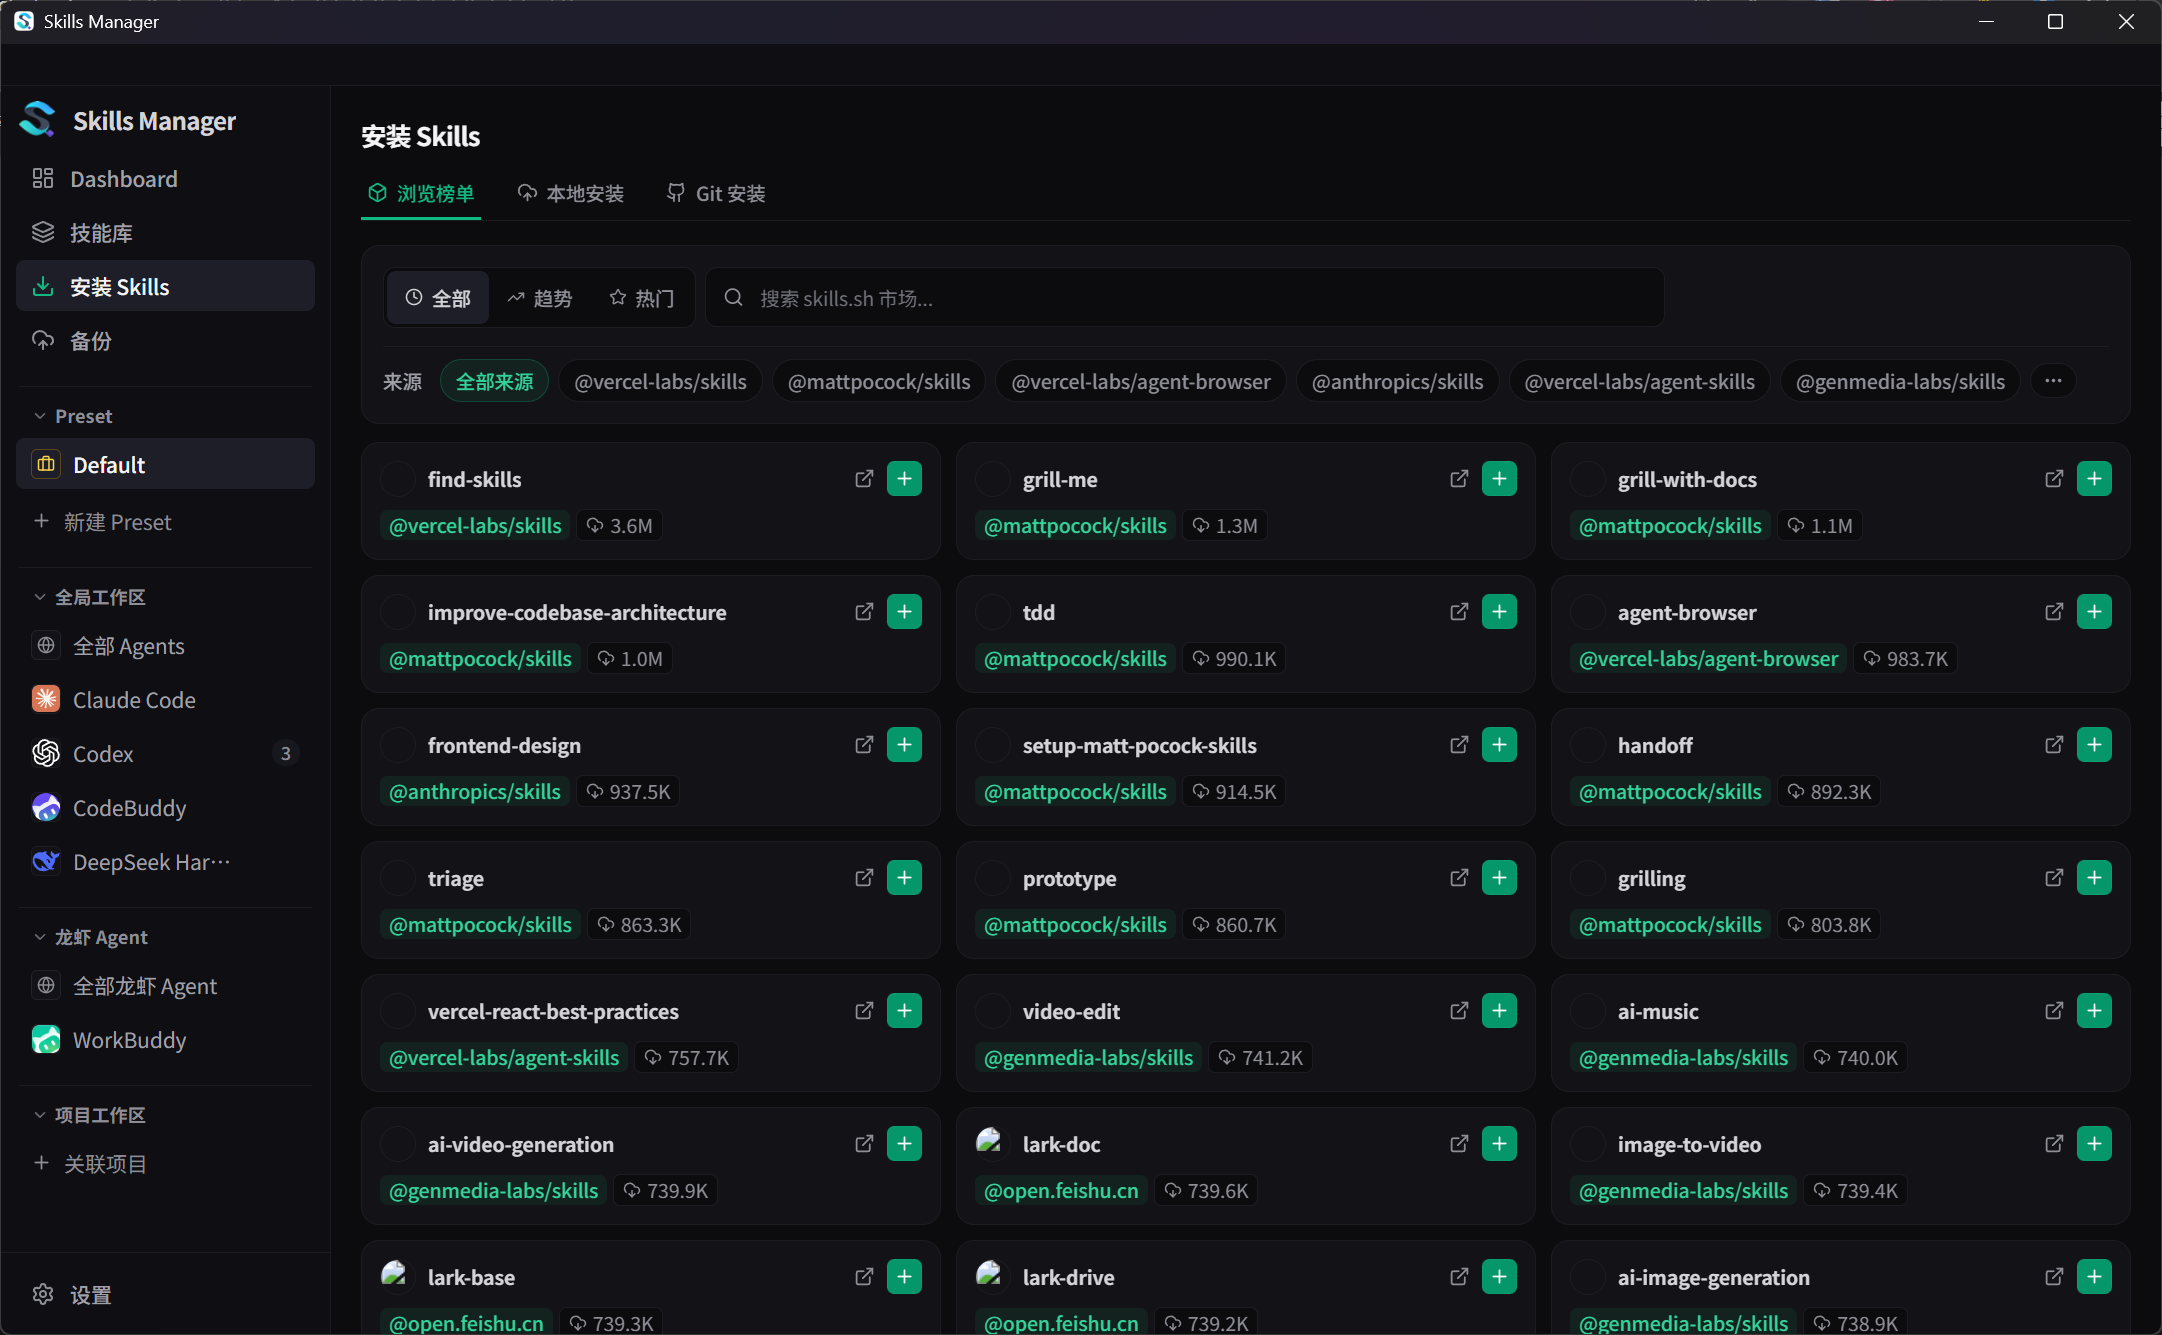Screen dimensions: 2162x1335
Task: Open the grill-me external link icon
Action: click(x=1459, y=479)
